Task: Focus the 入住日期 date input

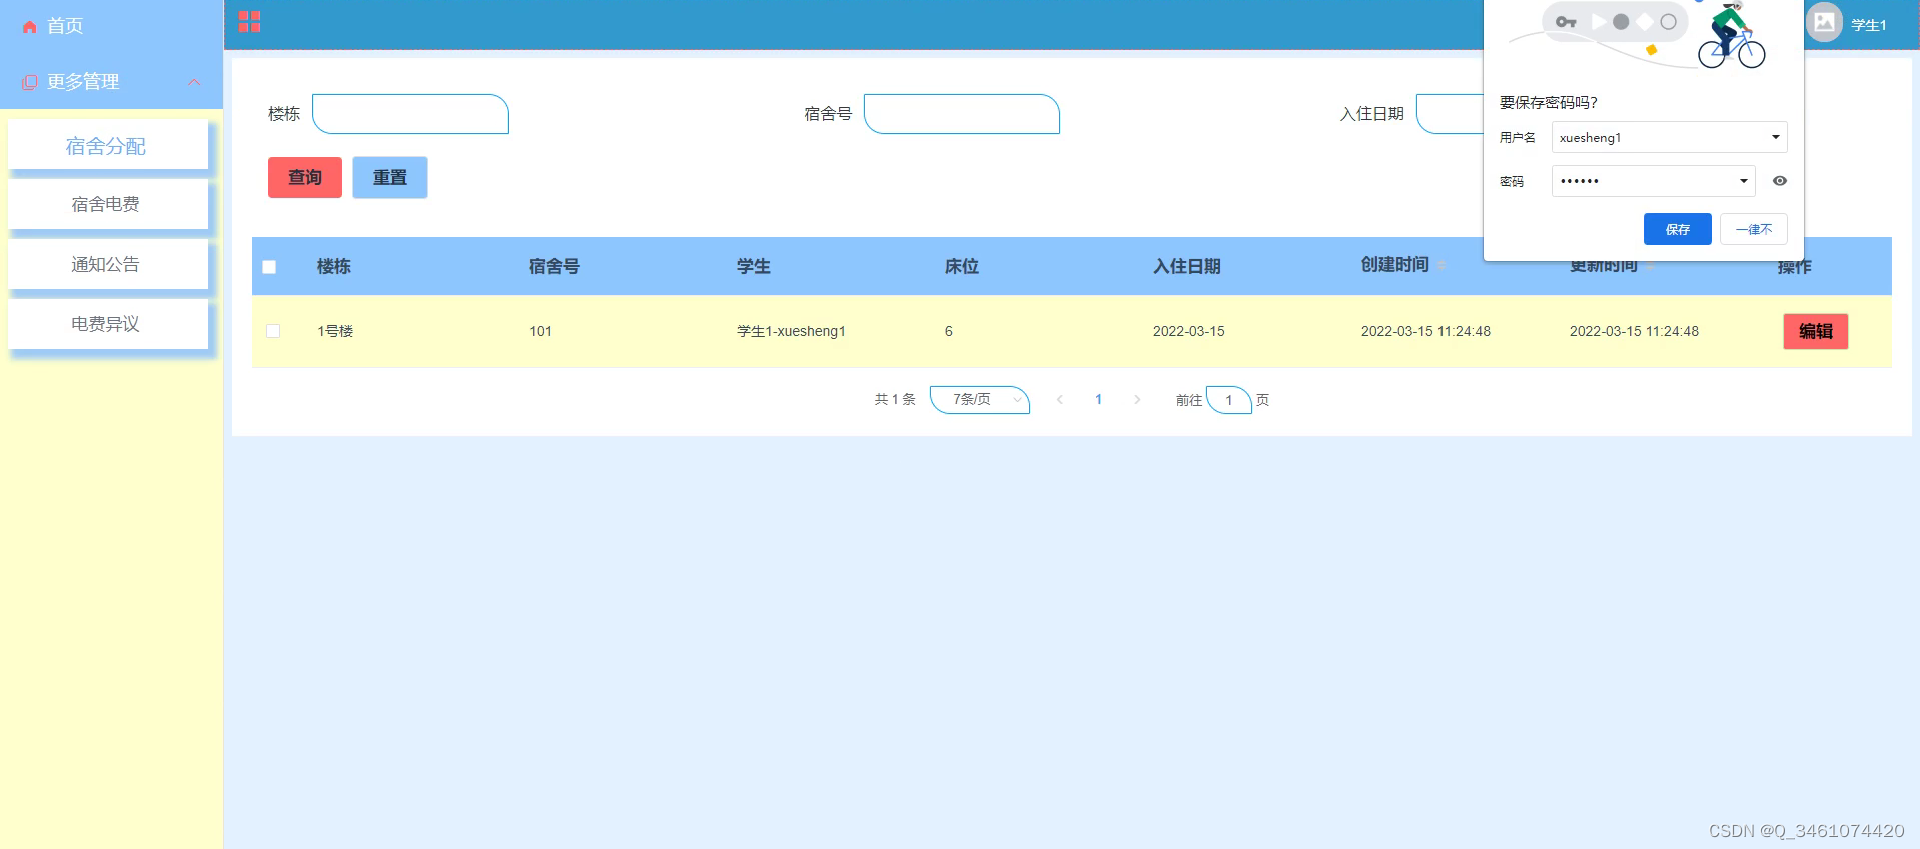Action: tap(1450, 114)
